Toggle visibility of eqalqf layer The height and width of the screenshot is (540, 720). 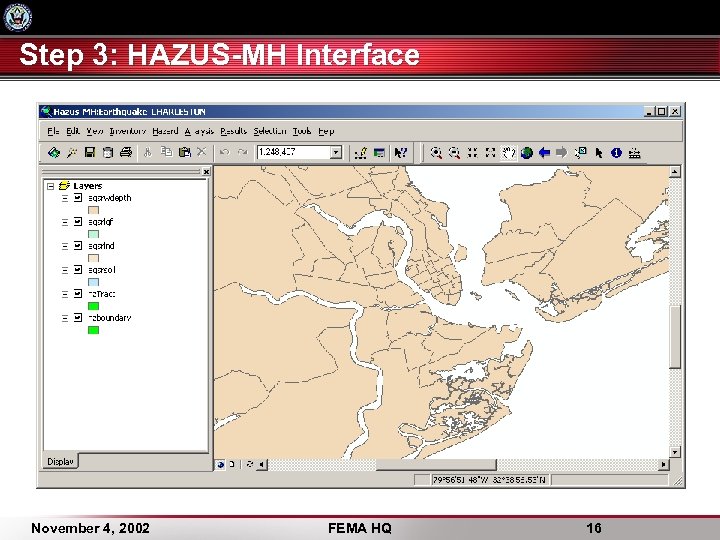click(78, 222)
